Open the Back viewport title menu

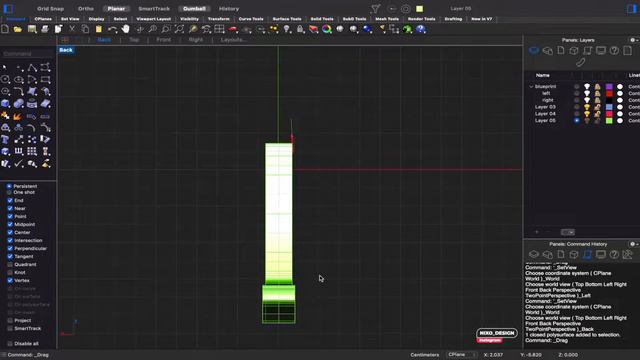[66, 50]
